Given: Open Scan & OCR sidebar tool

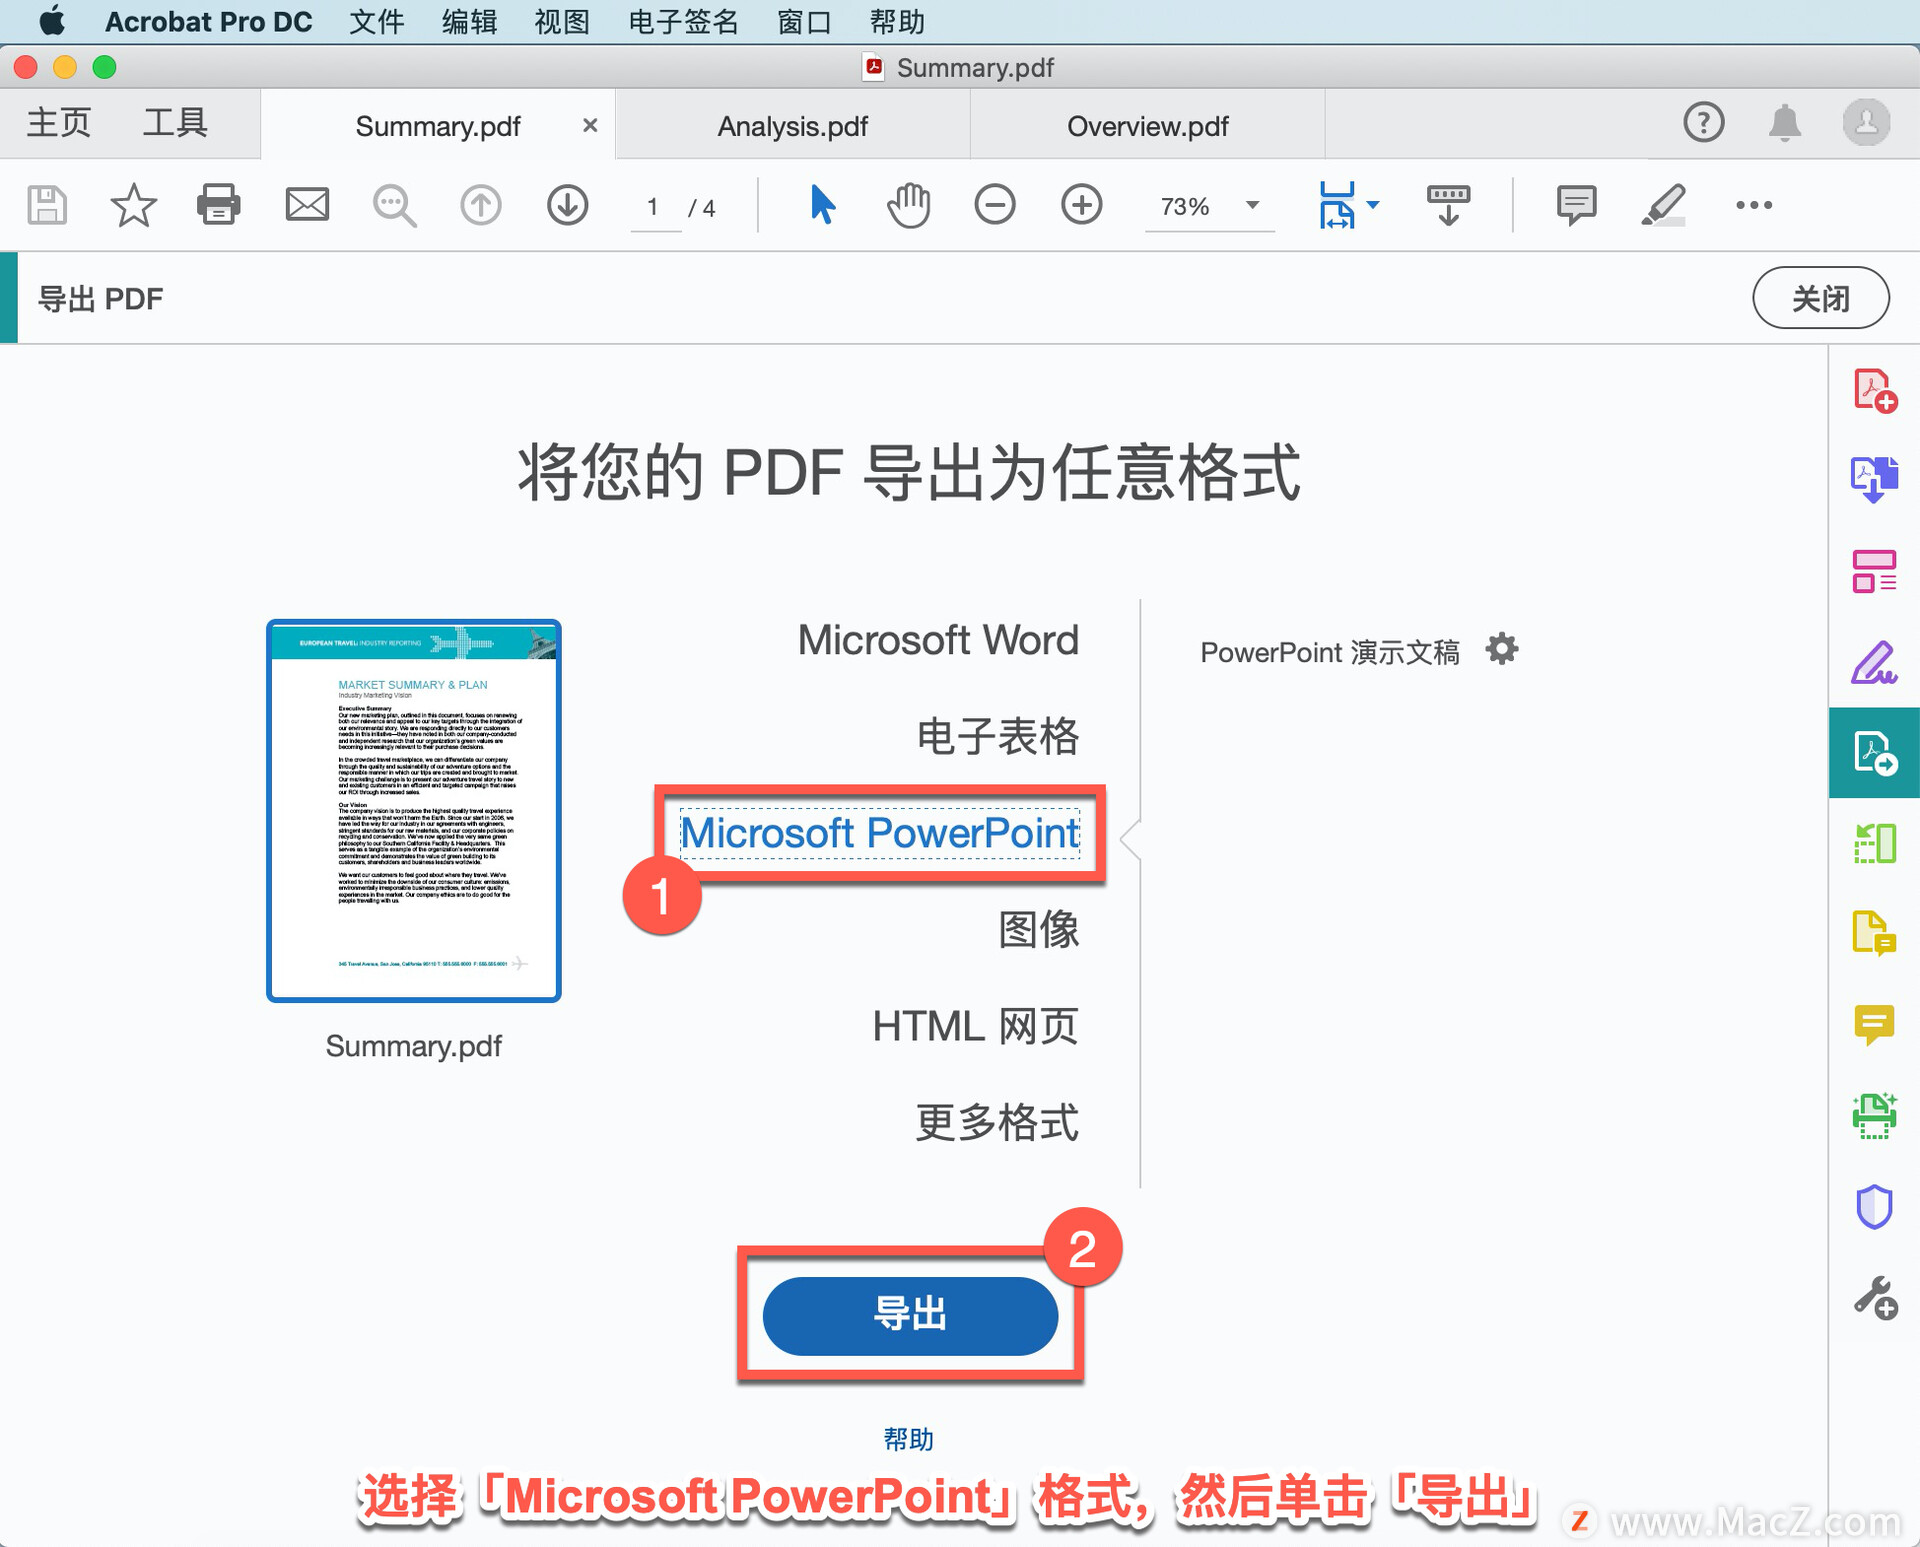Looking at the screenshot, I should pos(1875,1115).
